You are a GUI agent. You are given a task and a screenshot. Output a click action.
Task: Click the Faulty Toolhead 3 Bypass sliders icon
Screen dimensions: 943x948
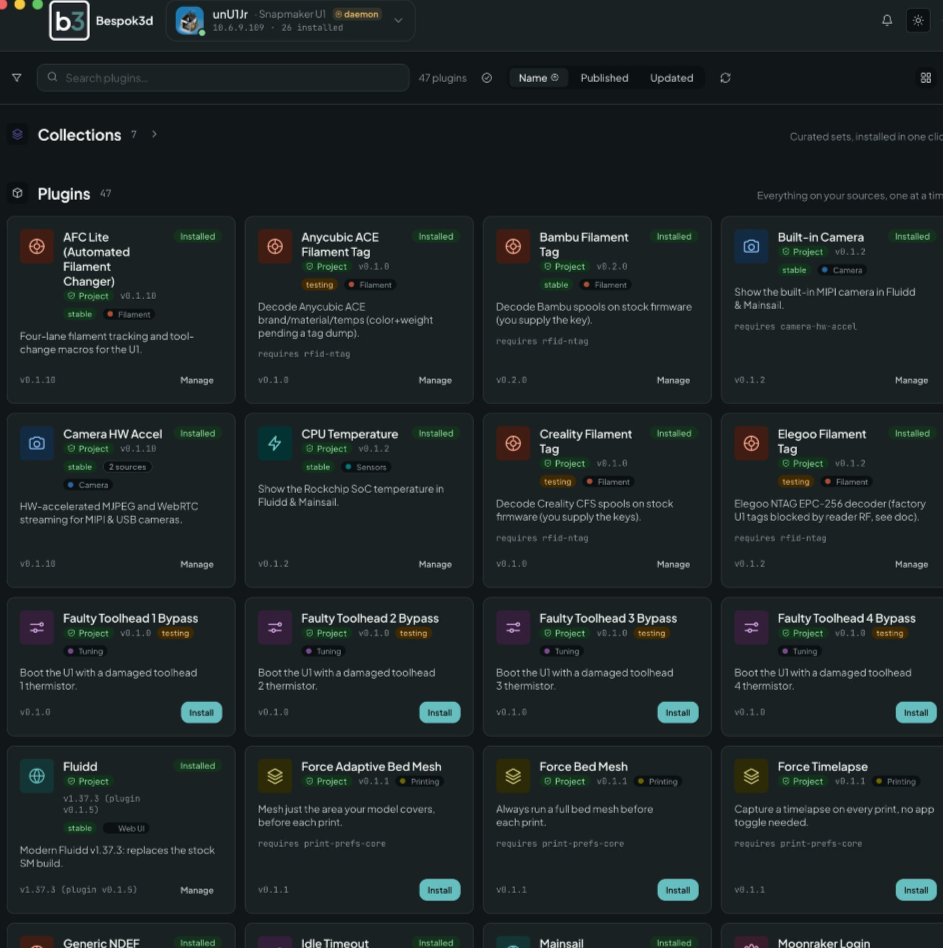[513, 628]
